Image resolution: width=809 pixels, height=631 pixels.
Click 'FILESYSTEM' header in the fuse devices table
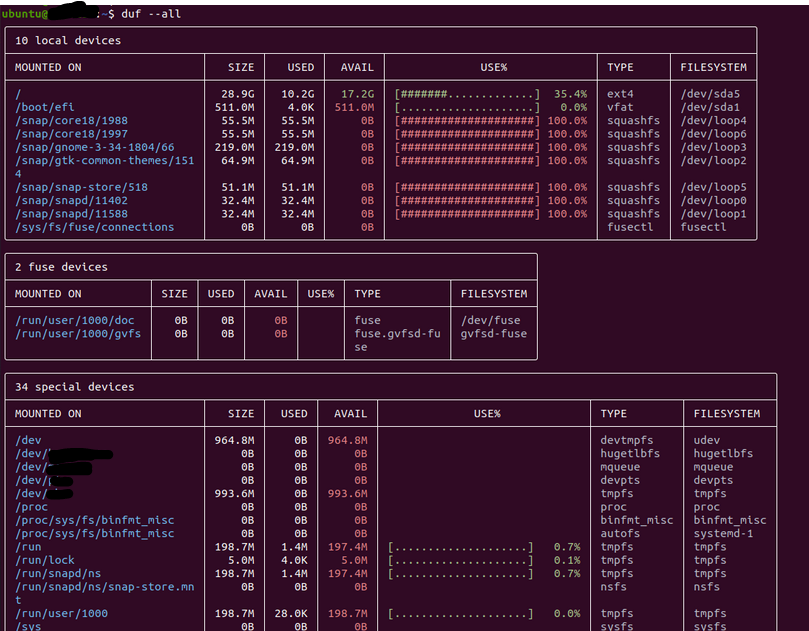(494, 294)
